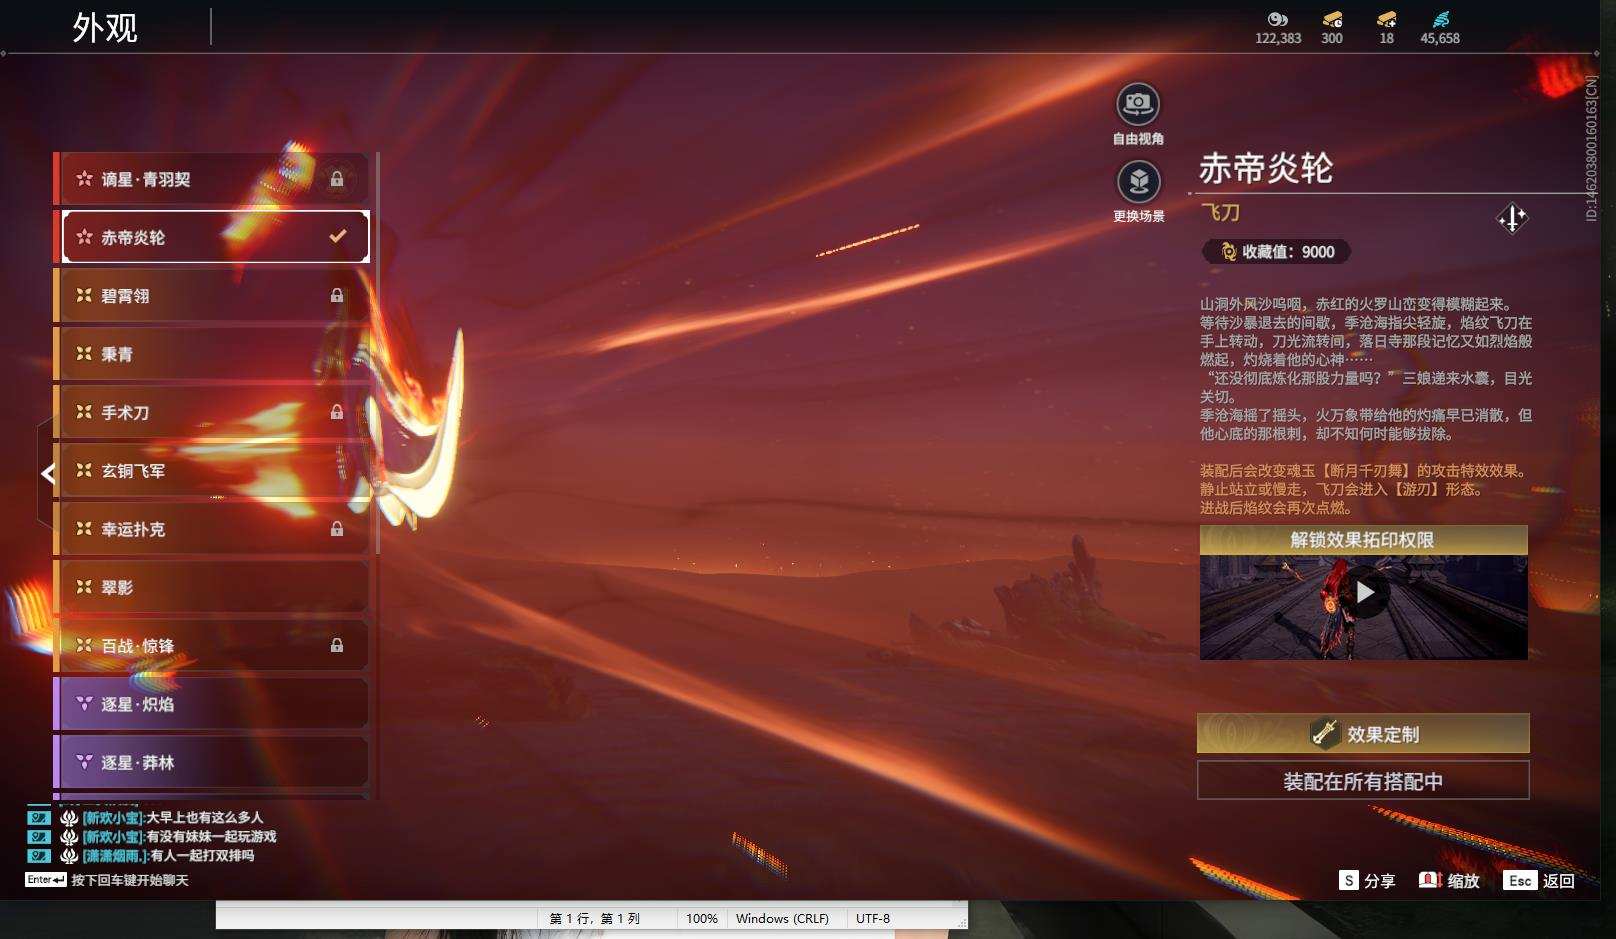Image resolution: width=1616 pixels, height=939 pixels.
Task: Click the lock icon on 手术刀
Action: (337, 412)
